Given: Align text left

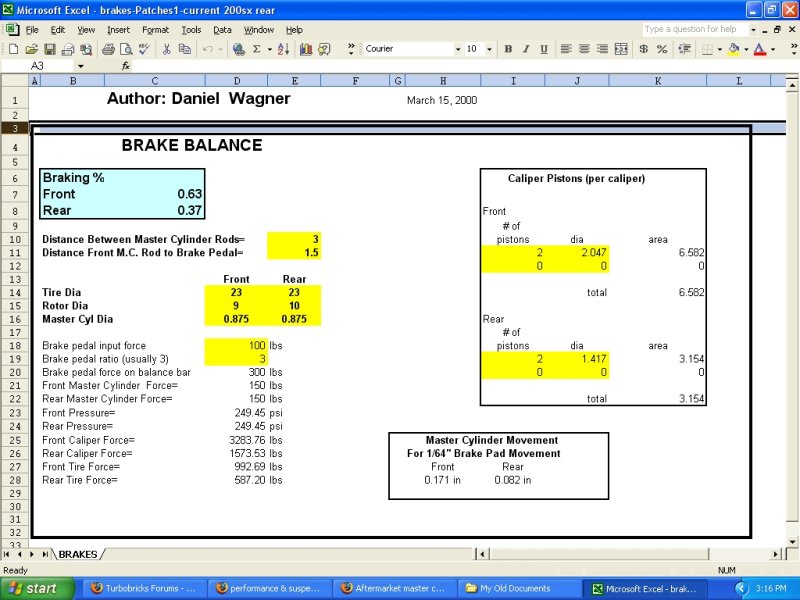Looking at the screenshot, I should pos(566,49).
